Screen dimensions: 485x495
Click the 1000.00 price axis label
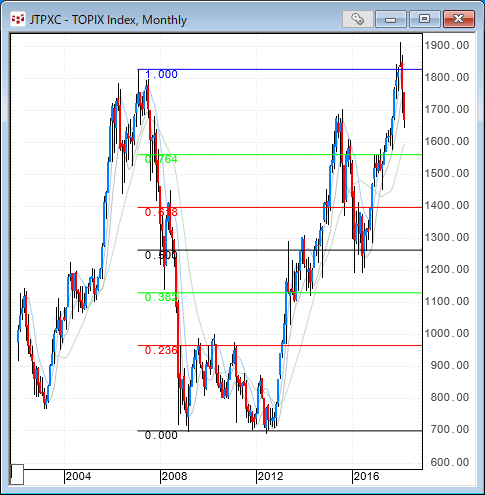click(447, 333)
